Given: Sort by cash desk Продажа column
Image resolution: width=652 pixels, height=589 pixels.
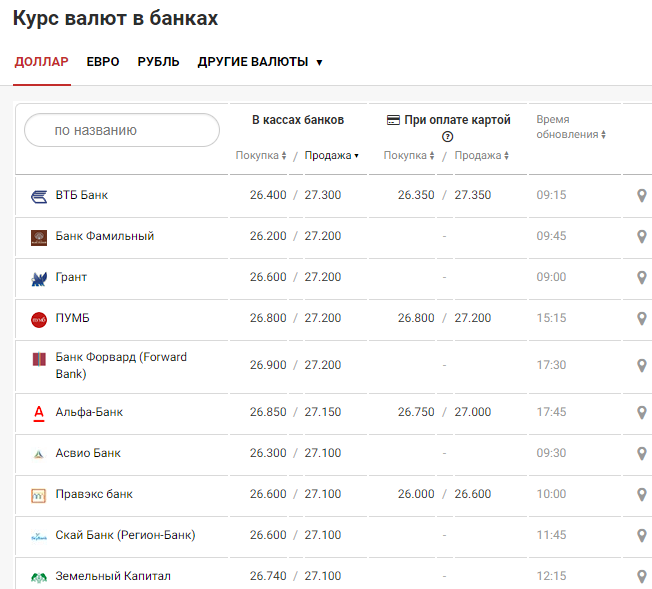Looking at the screenshot, I should (332, 156).
